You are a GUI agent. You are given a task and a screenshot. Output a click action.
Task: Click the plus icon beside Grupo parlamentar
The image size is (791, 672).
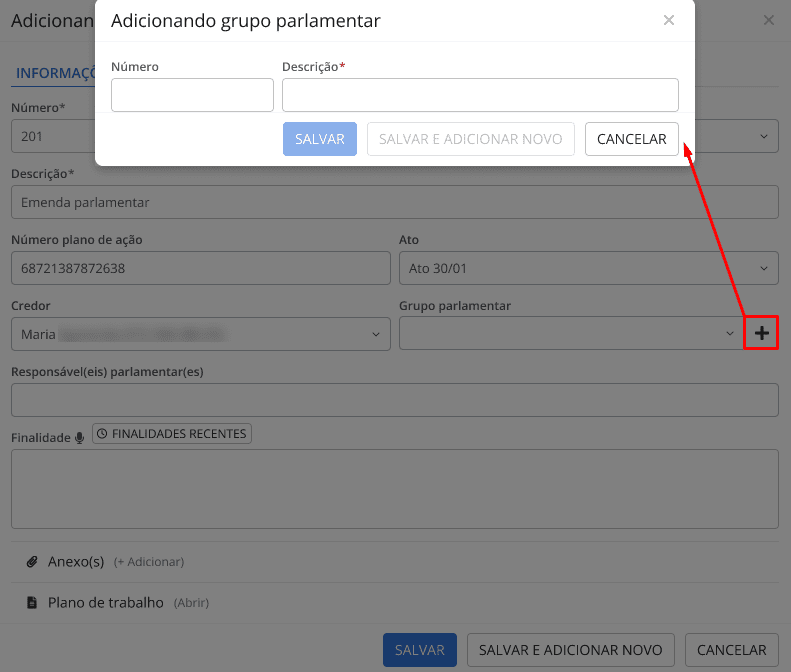pyautogui.click(x=762, y=334)
